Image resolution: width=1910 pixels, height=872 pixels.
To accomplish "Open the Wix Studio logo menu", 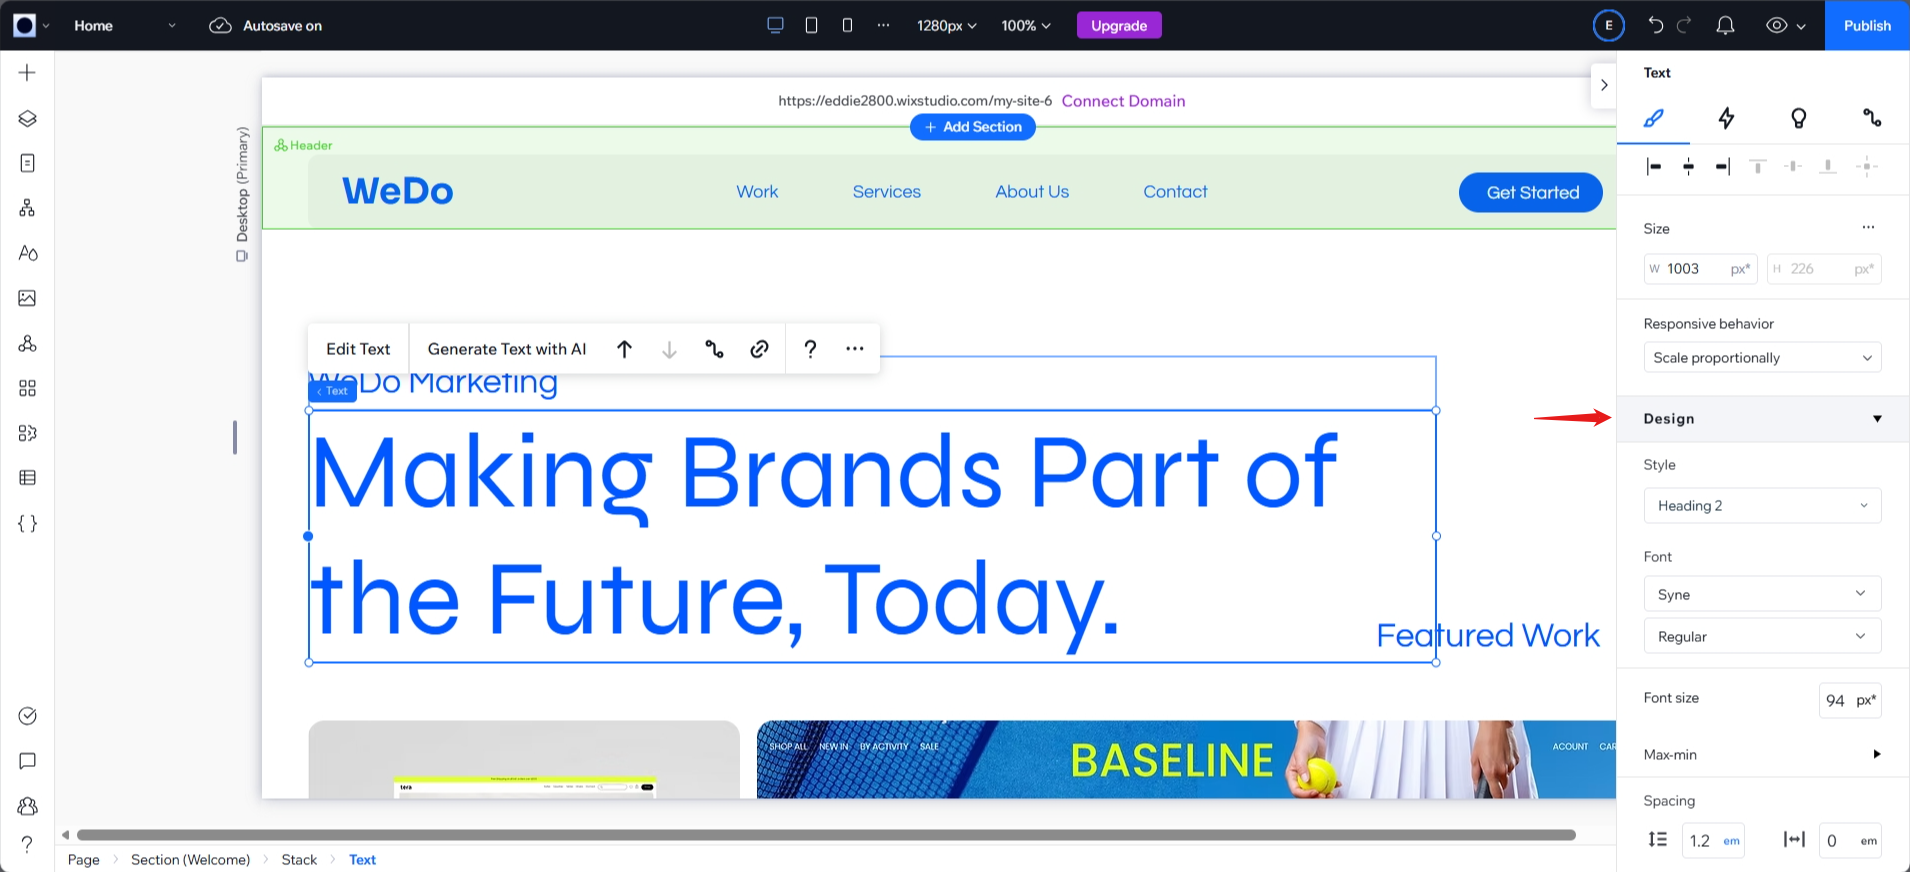I will click(31, 25).
